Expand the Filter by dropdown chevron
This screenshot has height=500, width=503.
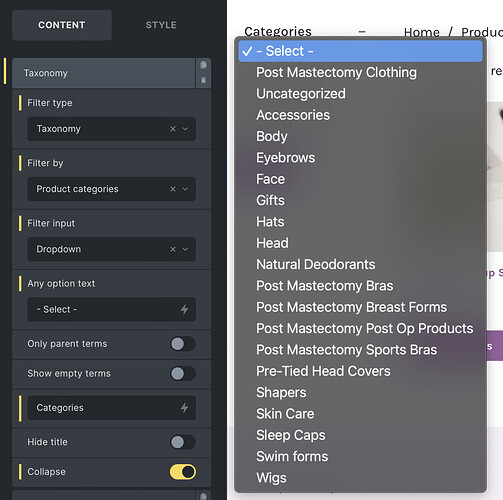[185, 189]
